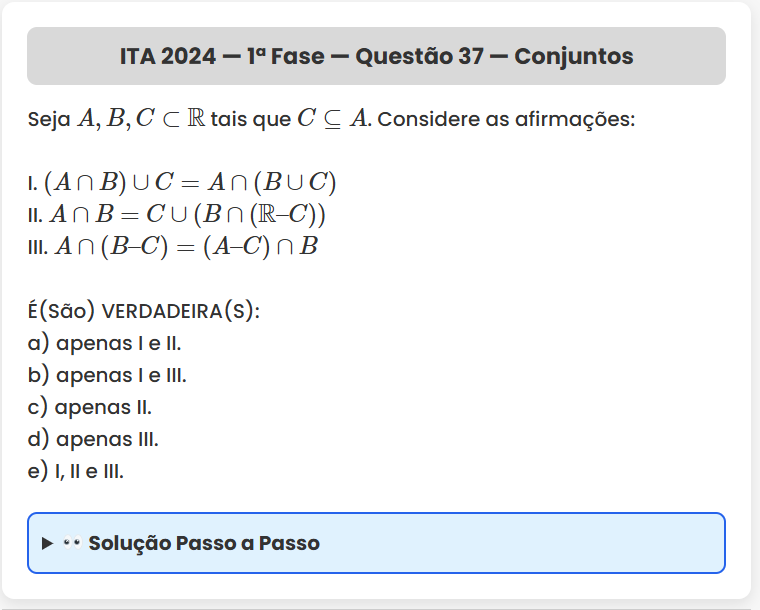This screenshot has width=760, height=610.
Task: Click the real numbers symbol in intro sentence
Action: (x=196, y=118)
